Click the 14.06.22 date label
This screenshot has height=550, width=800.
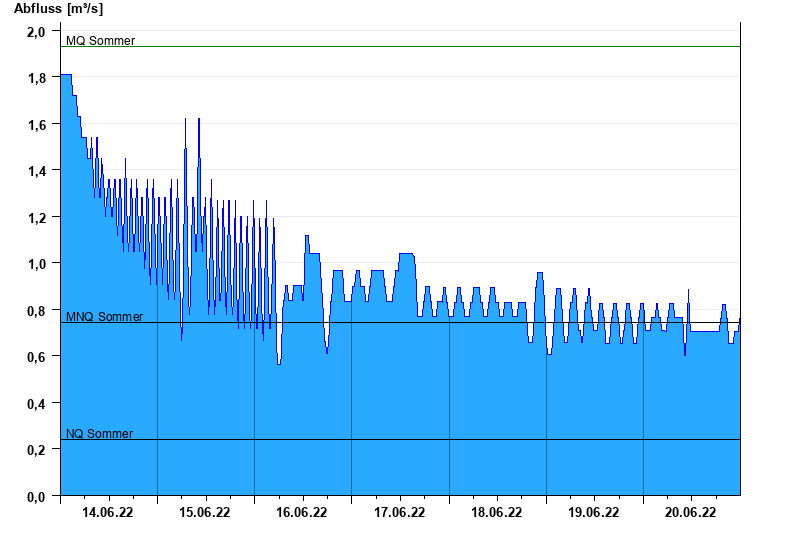pos(108,512)
